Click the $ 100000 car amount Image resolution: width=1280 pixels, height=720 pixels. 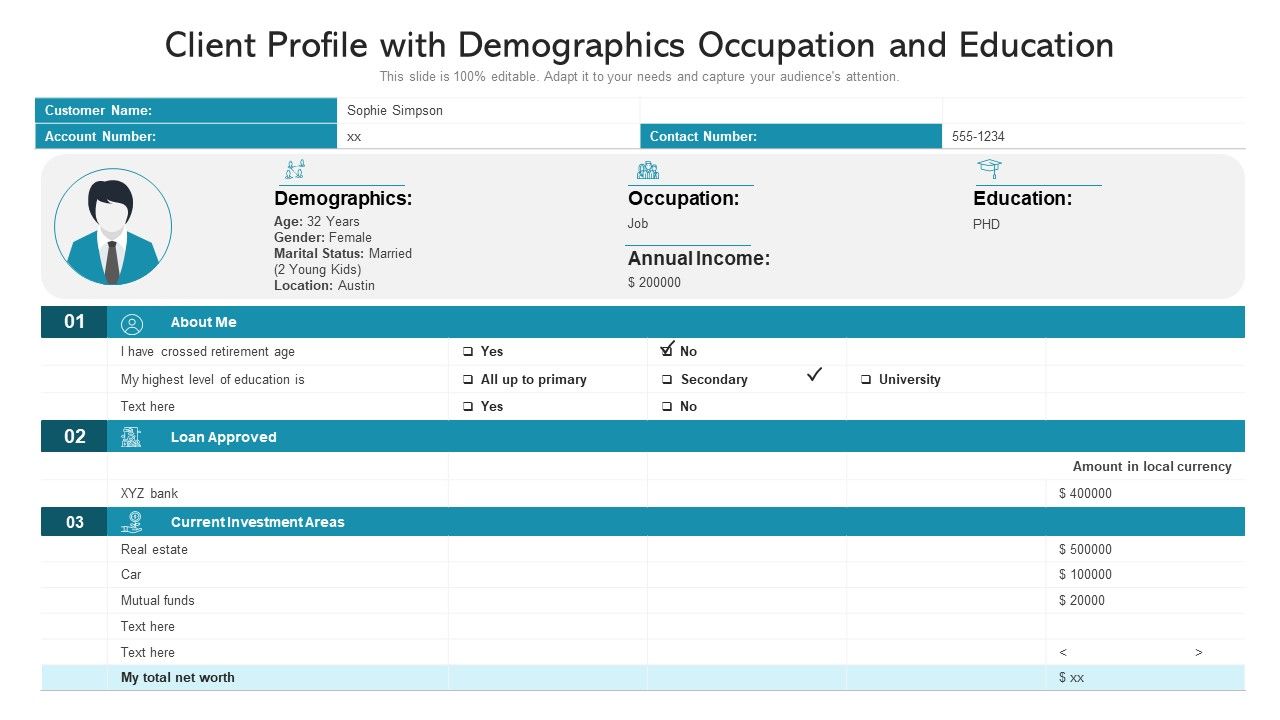1085,575
